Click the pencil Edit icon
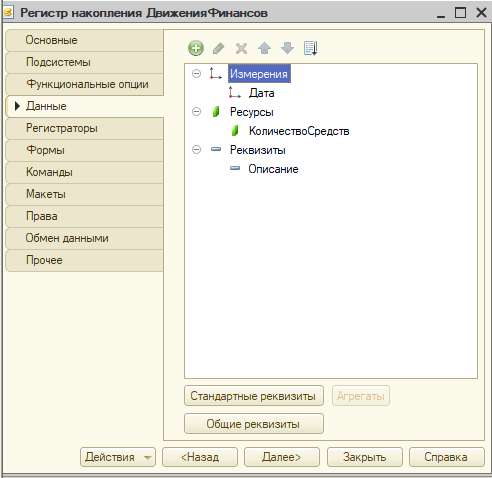 click(x=218, y=49)
